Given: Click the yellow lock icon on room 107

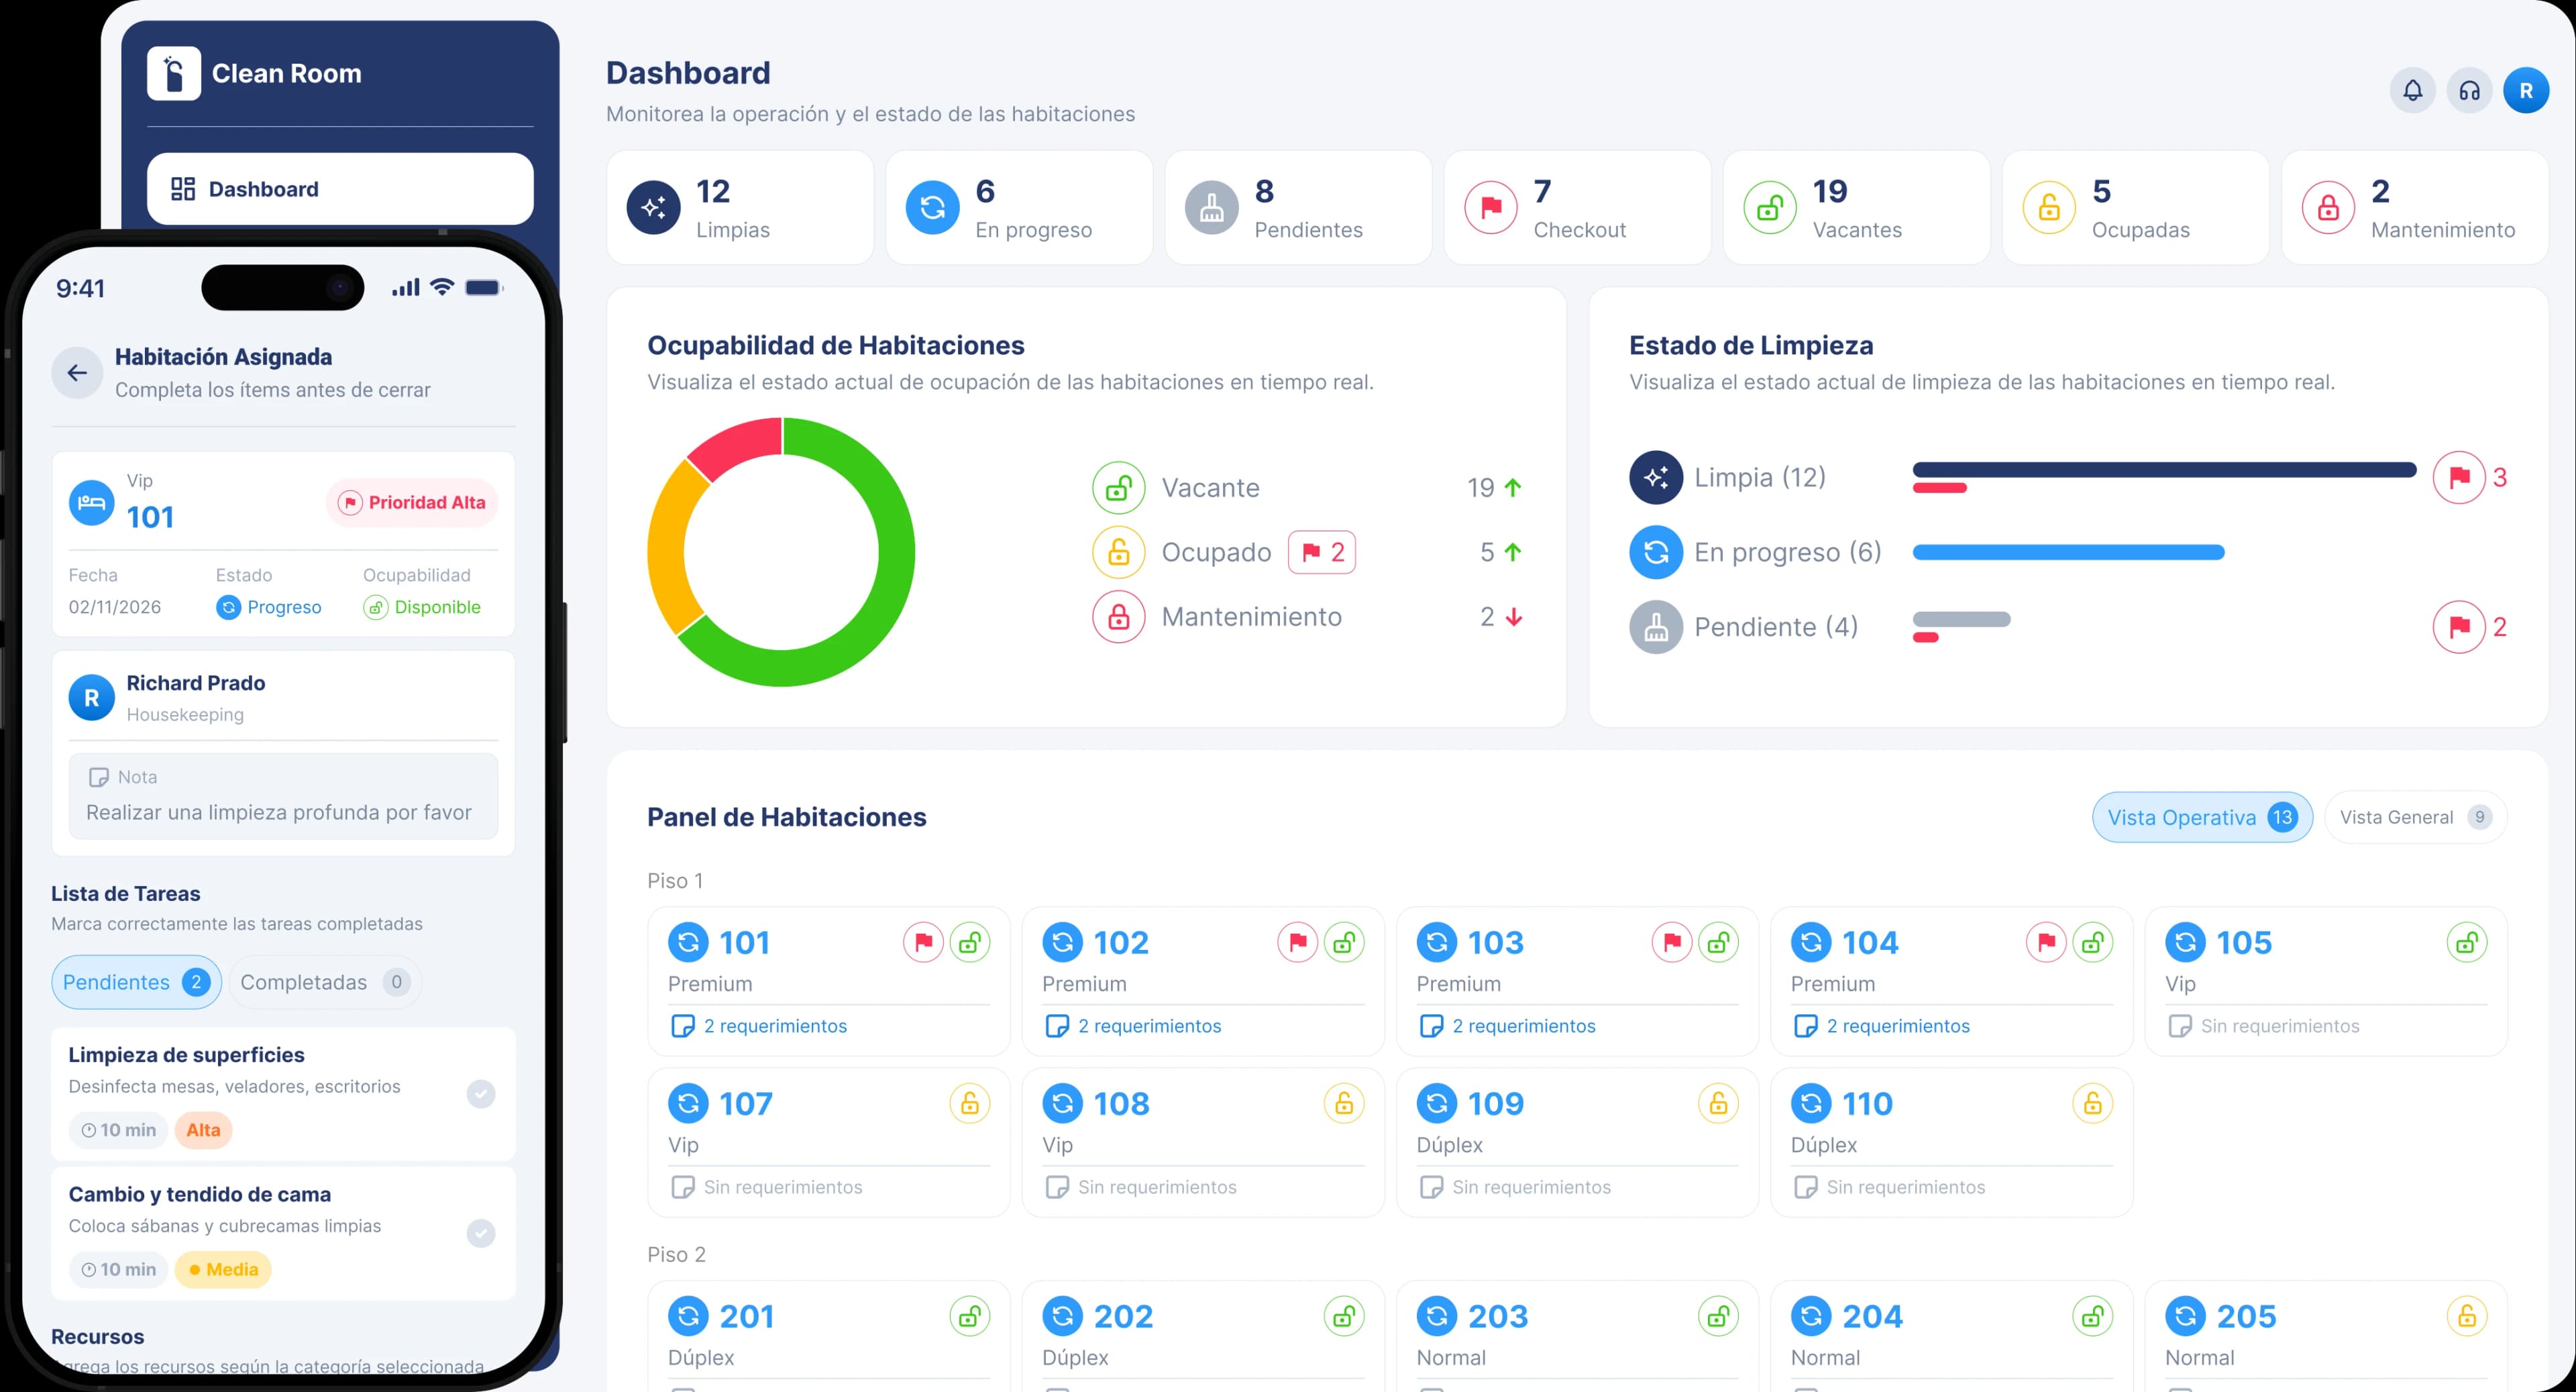Looking at the screenshot, I should pyautogui.click(x=969, y=1103).
